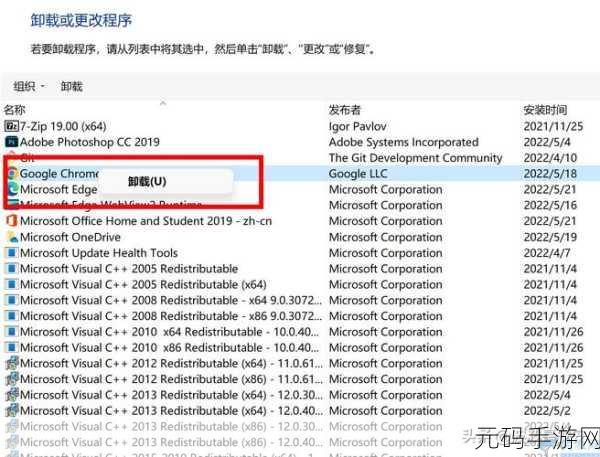Image resolution: width=600 pixels, height=457 pixels.
Task: Click install date 2022/4/10
Action: 550,158
